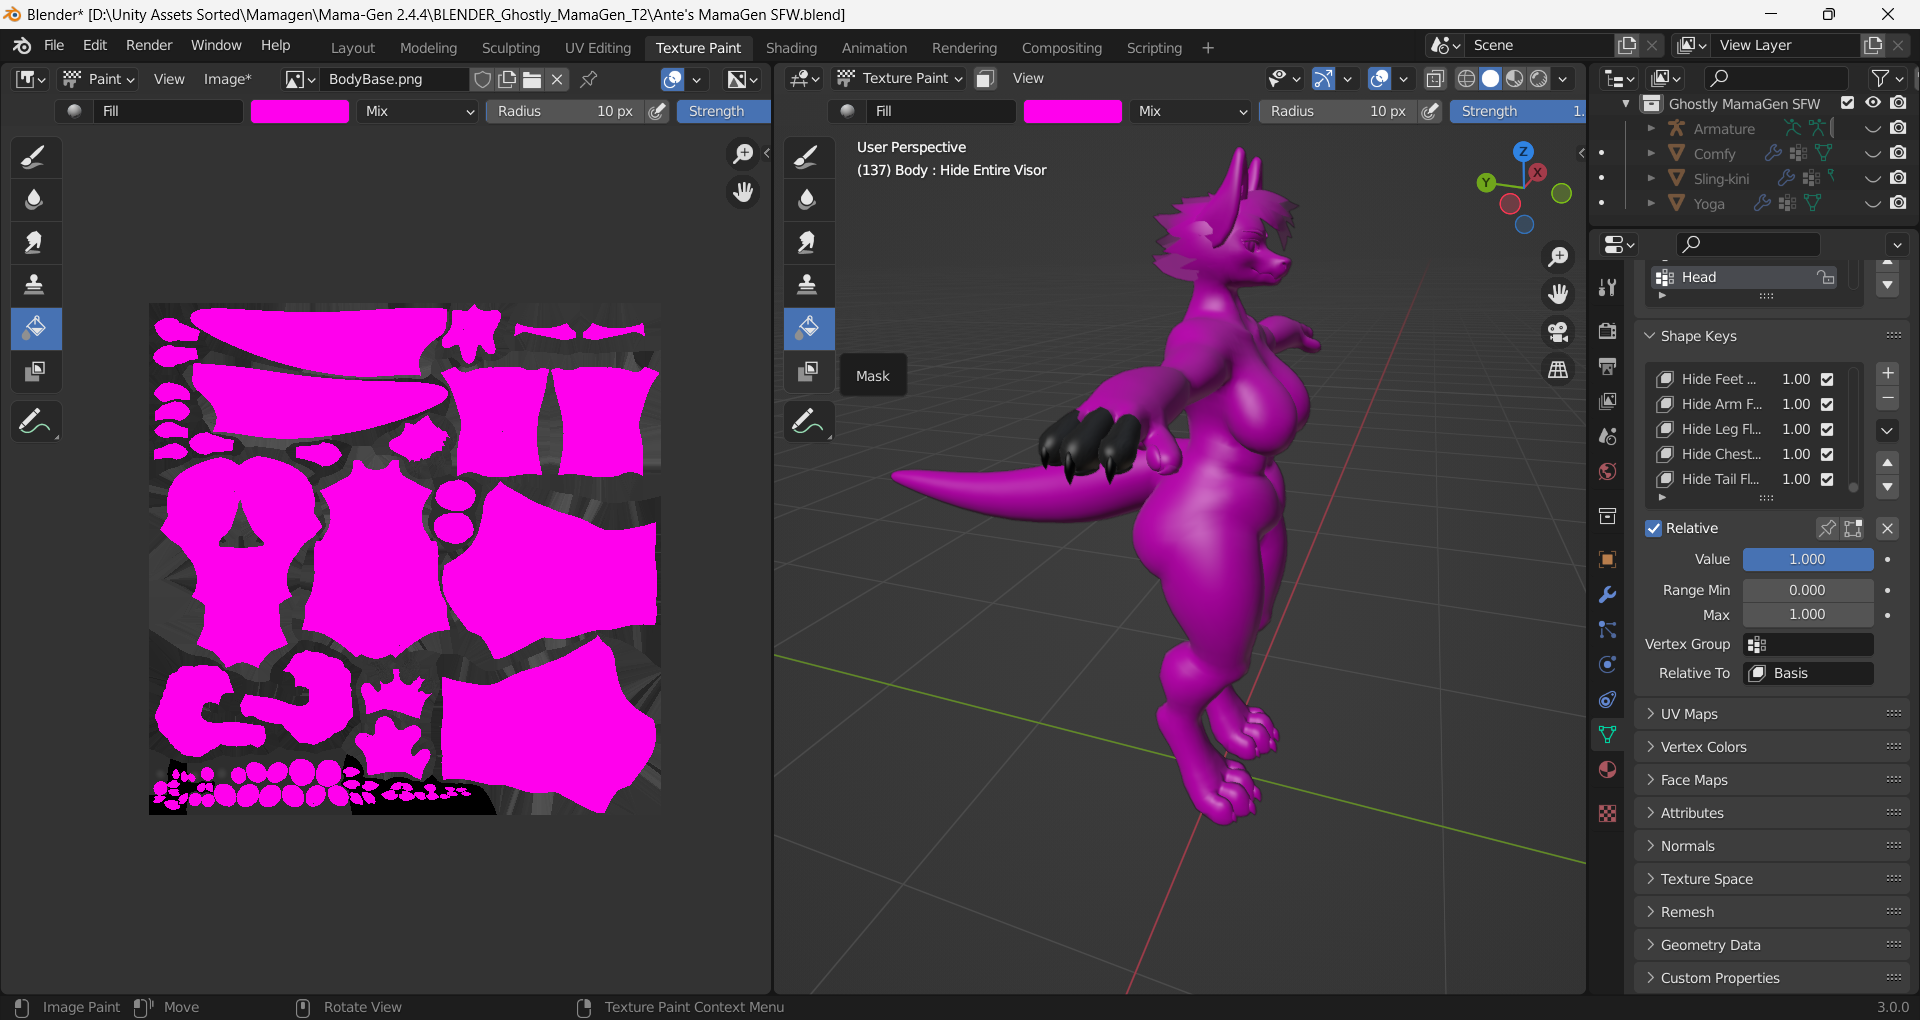Open the Tool properties tab
Screen dimensions: 1920x1020
[x=1607, y=288]
